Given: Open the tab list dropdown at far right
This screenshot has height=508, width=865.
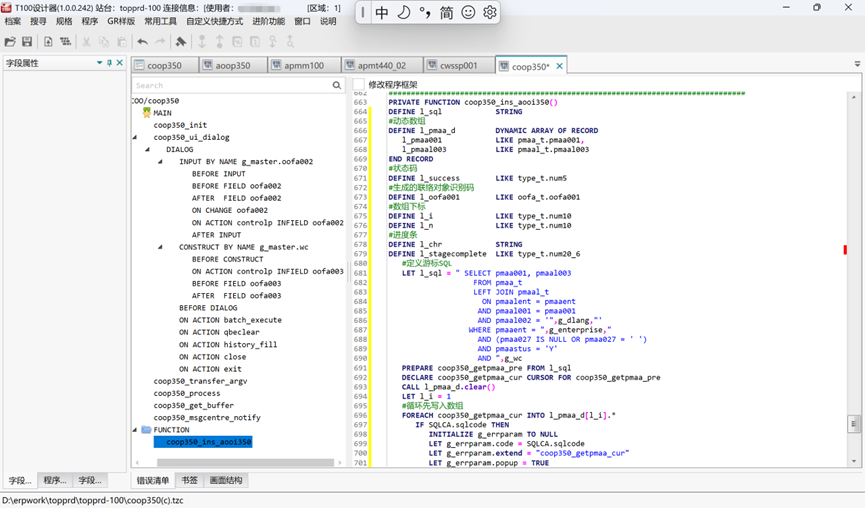Looking at the screenshot, I should [x=857, y=65].
